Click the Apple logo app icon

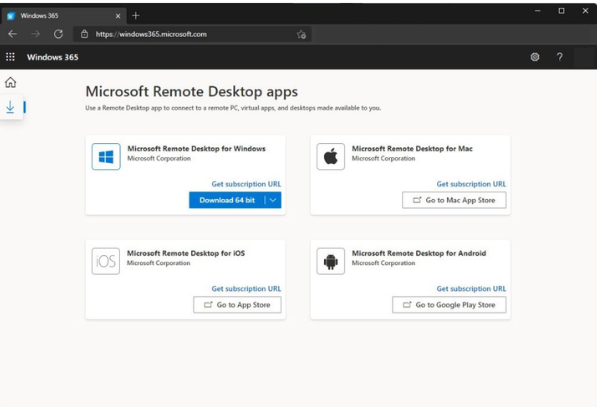330,156
